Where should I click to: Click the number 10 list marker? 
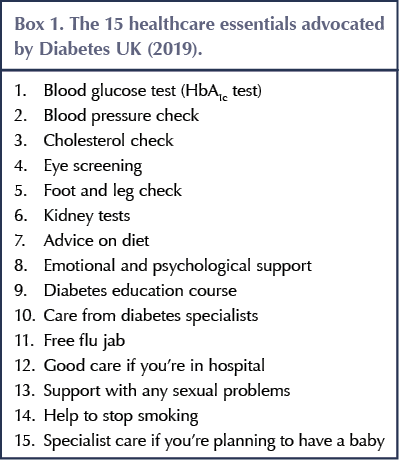25,315
